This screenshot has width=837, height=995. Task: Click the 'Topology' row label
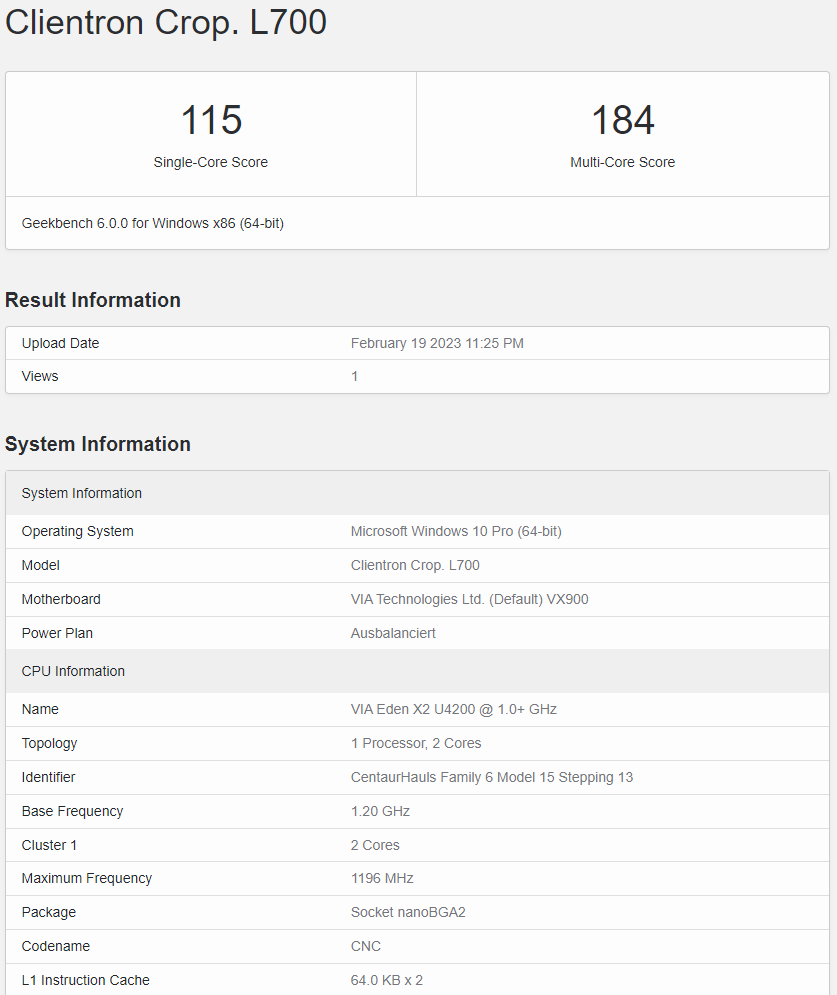coord(49,743)
